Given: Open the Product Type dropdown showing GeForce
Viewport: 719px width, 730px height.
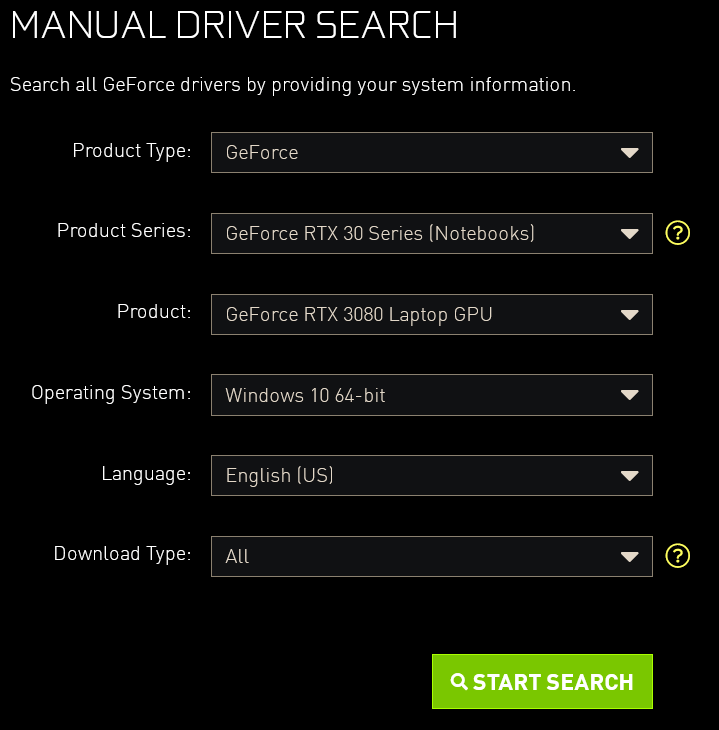Looking at the screenshot, I should [x=432, y=152].
